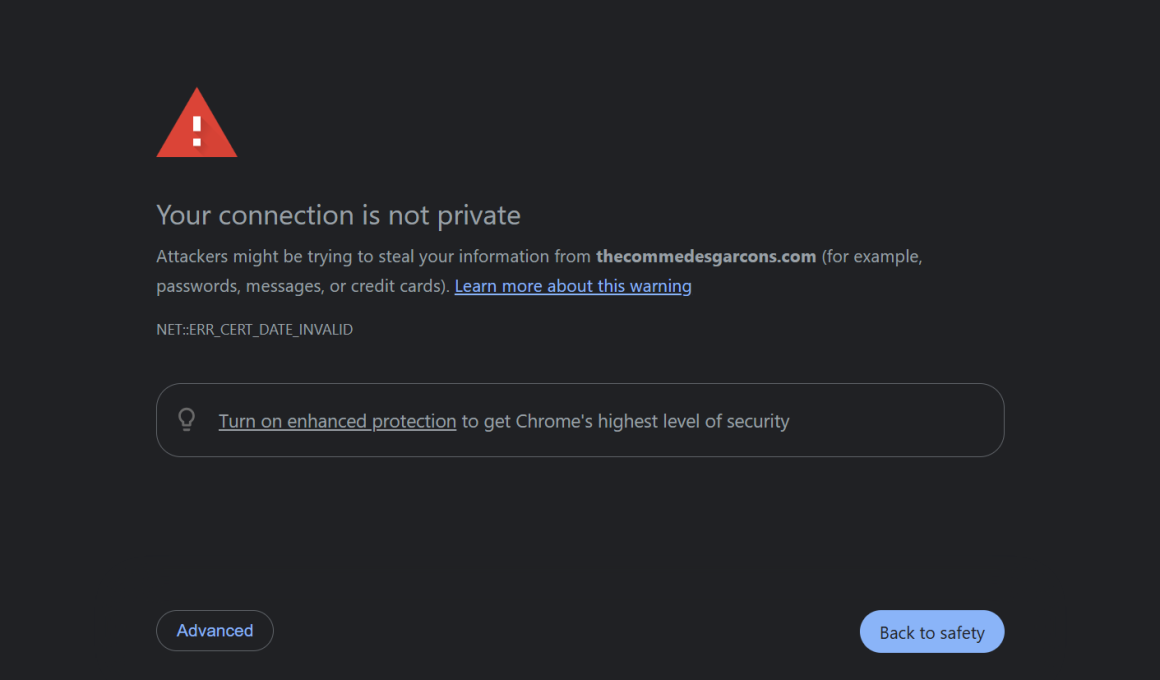Open Learn more about this warning
This screenshot has width=1160, height=680.
pyautogui.click(x=573, y=286)
